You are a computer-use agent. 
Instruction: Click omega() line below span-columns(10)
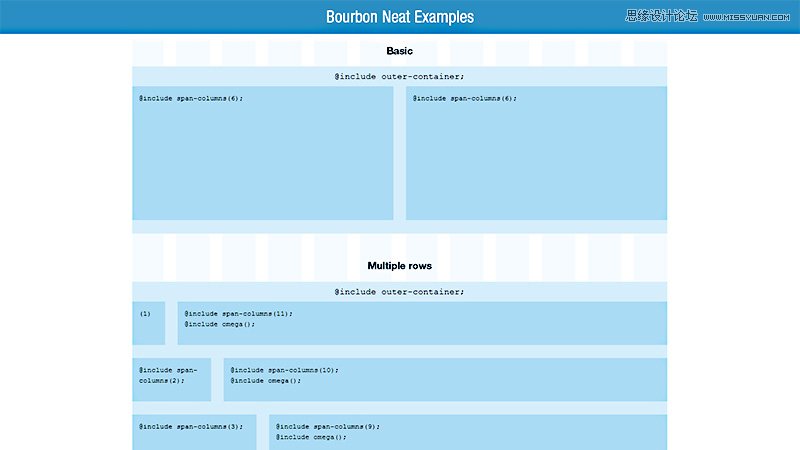265,380
